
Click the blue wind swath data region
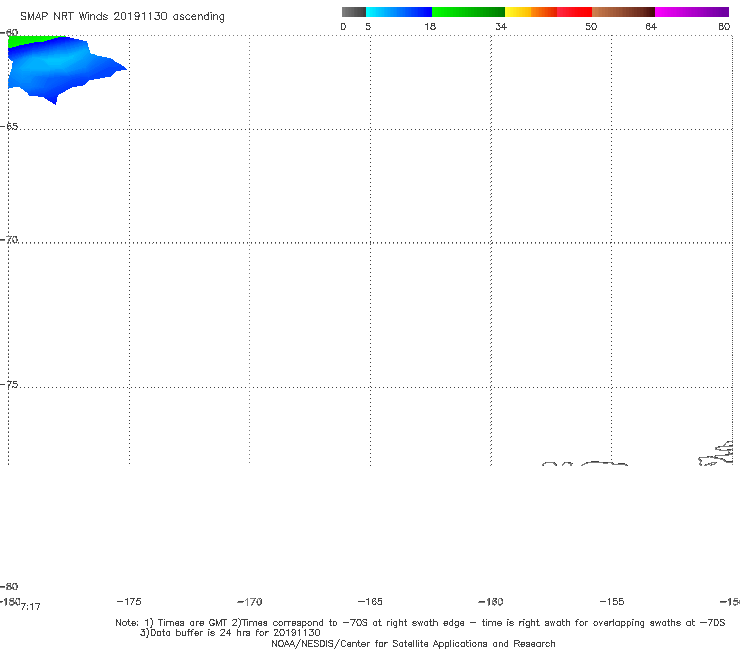click(x=61, y=68)
